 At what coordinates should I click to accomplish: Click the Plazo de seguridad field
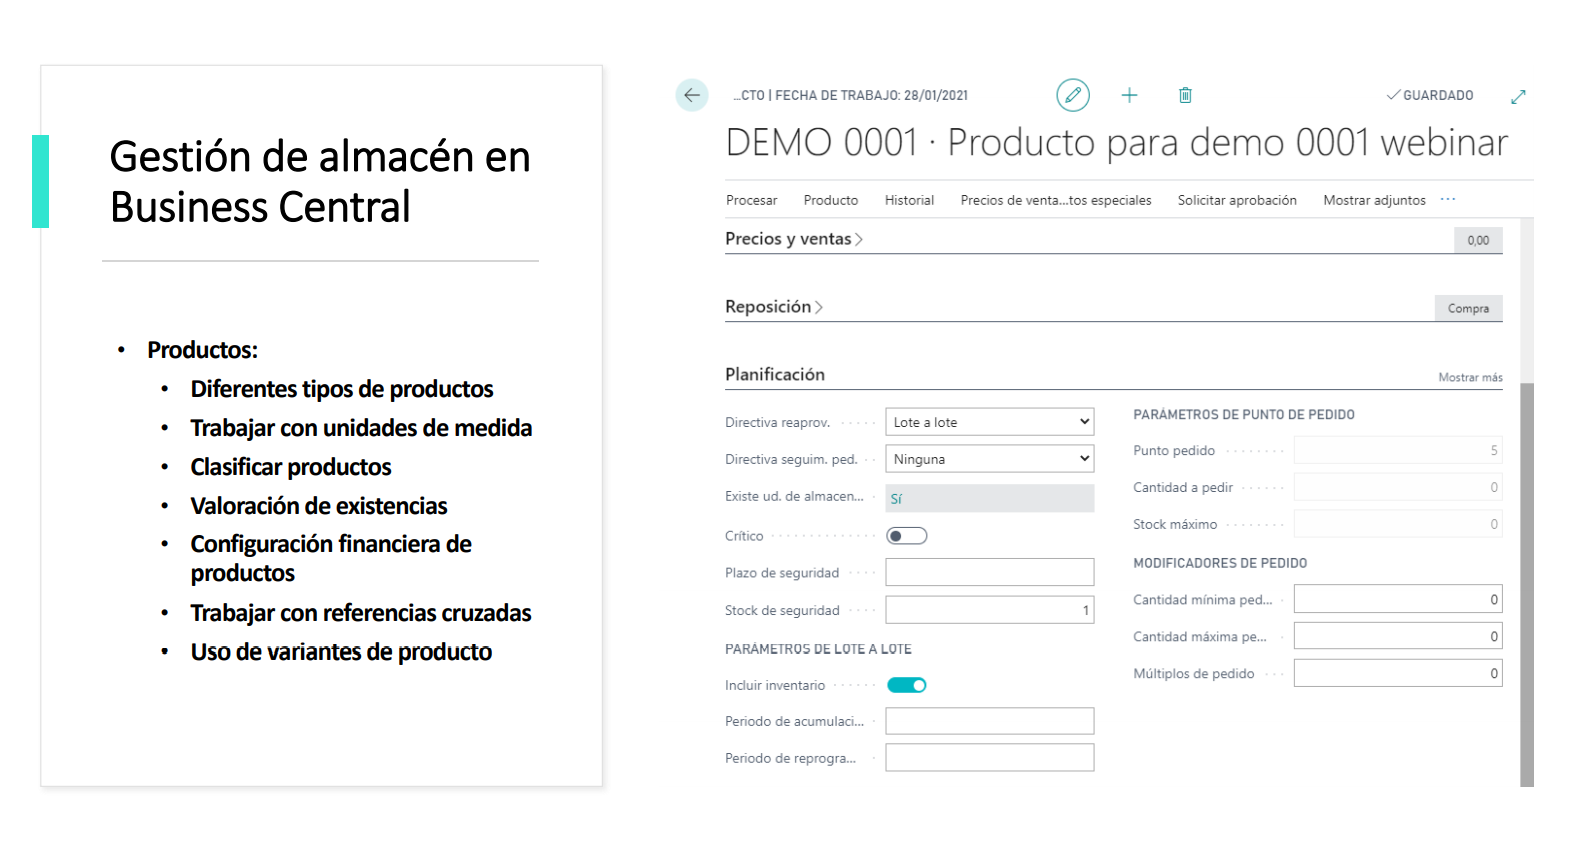tap(990, 572)
